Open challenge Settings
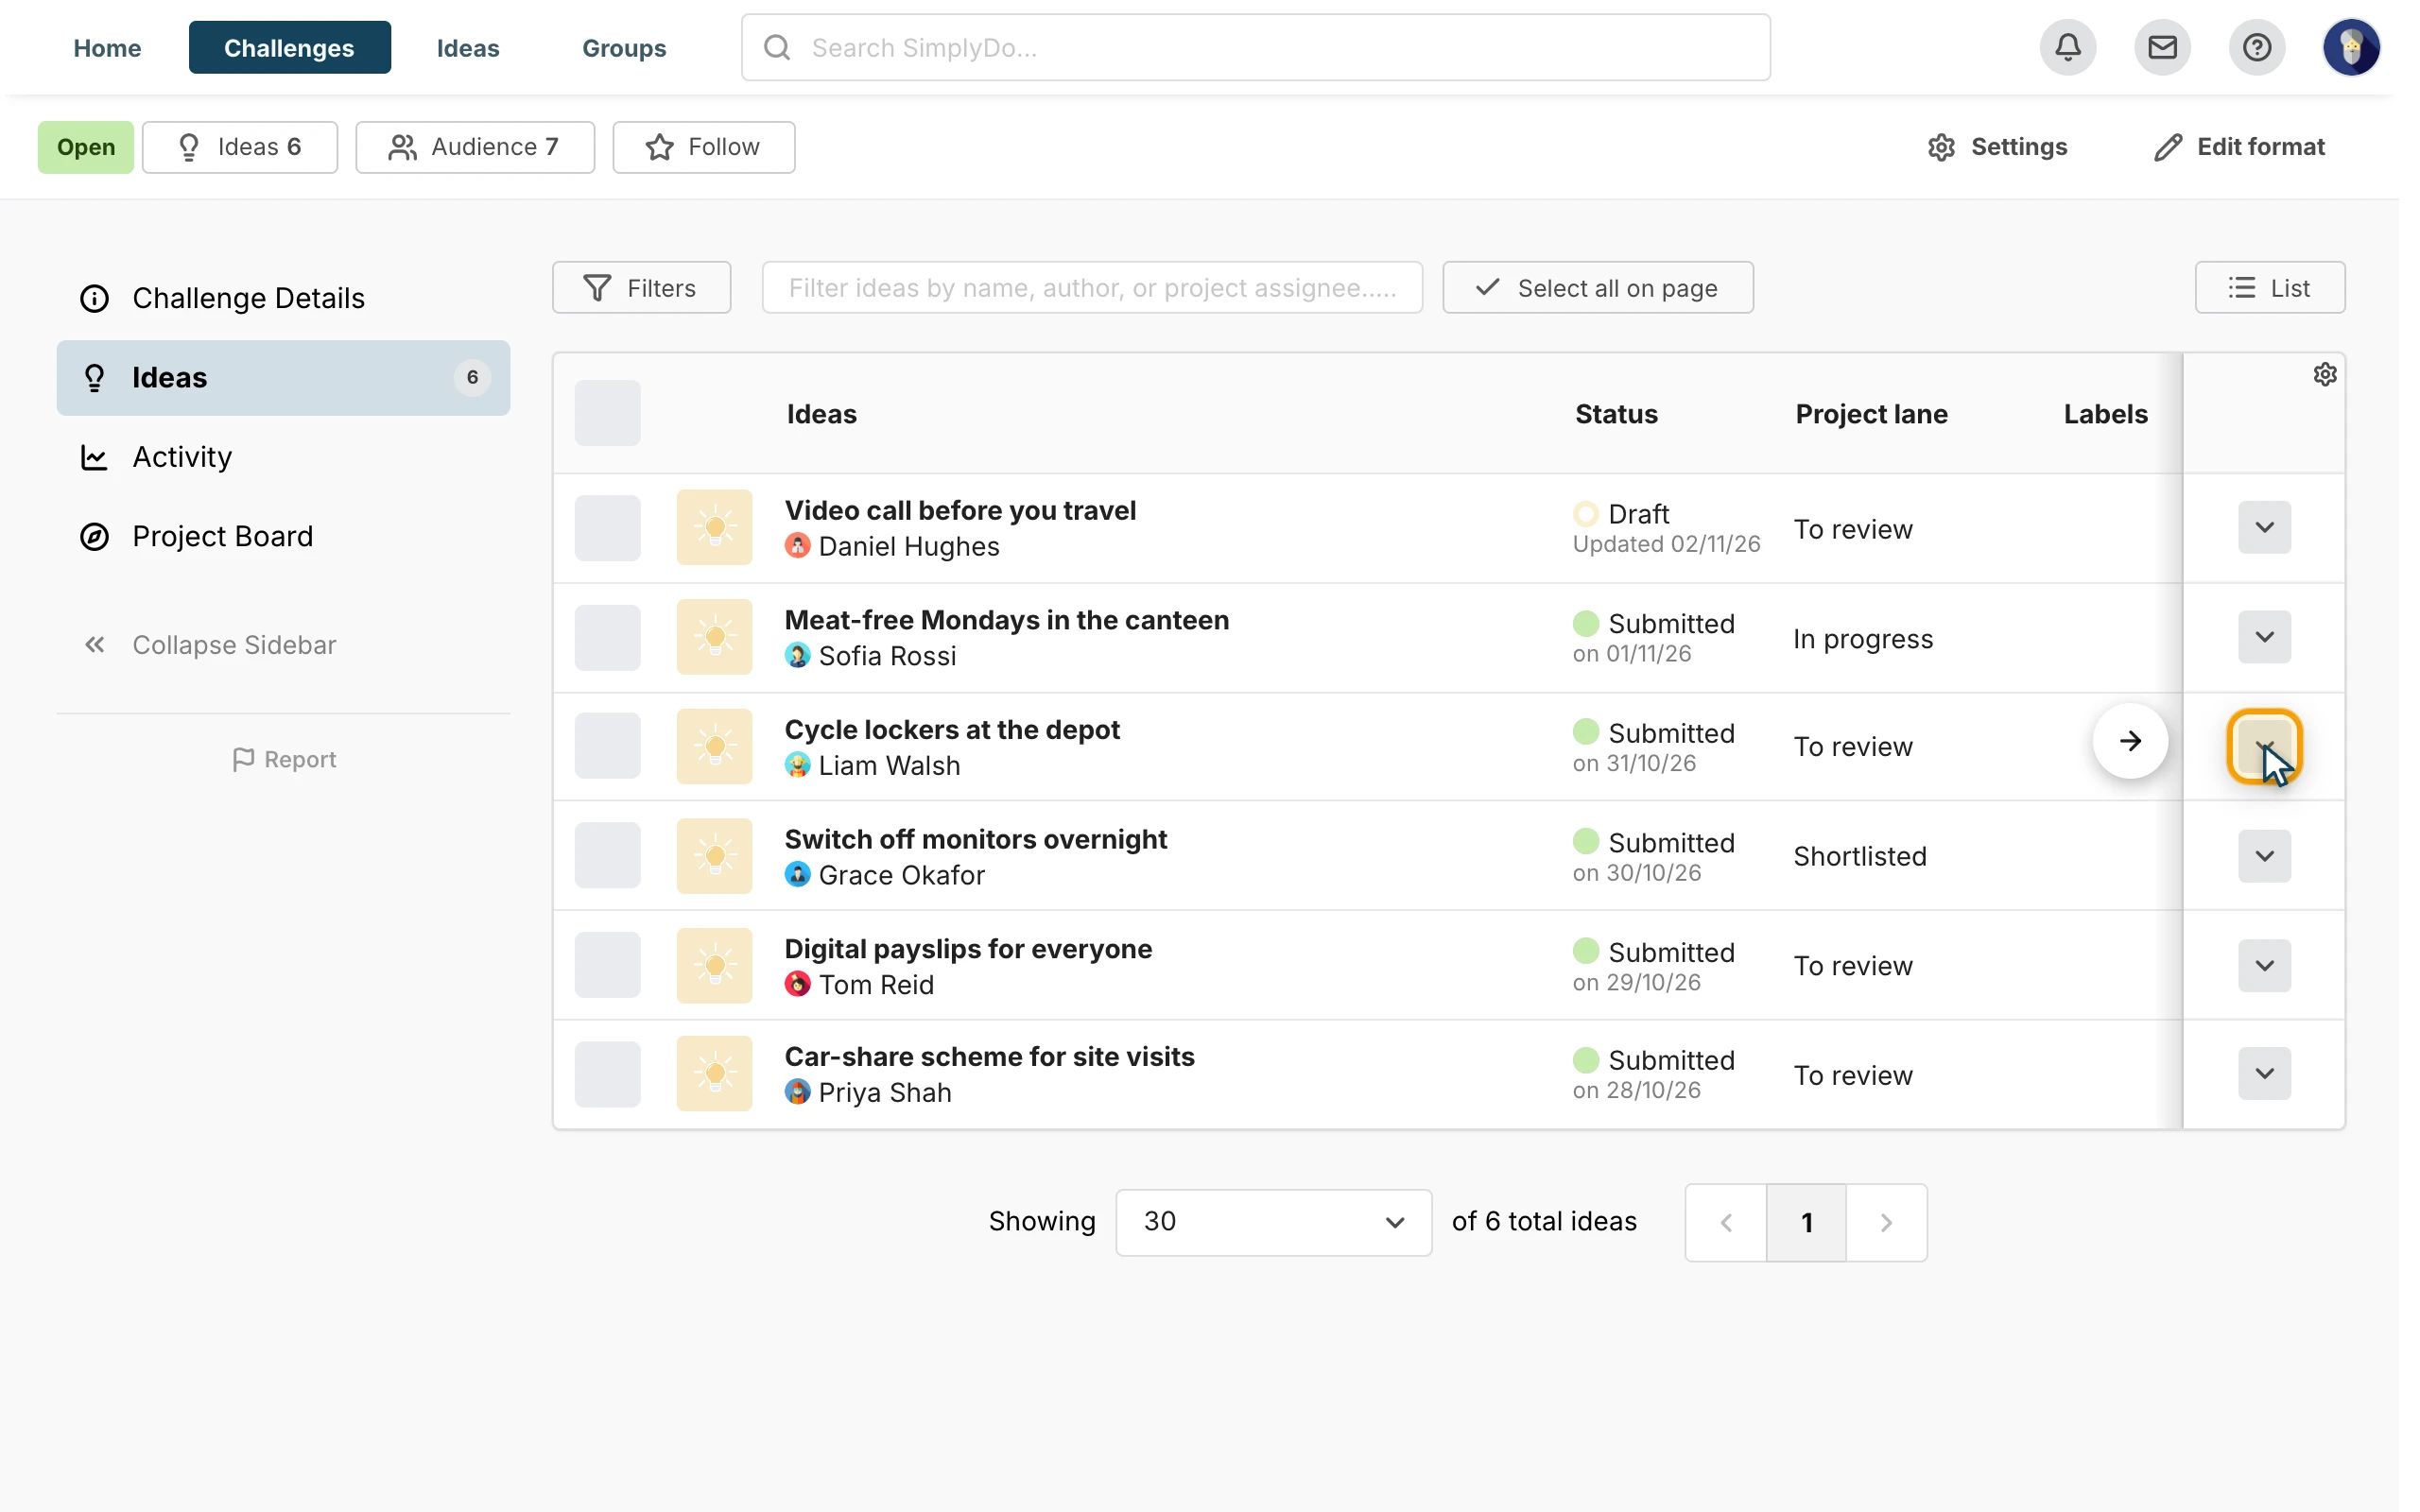The image size is (2420, 1512). pos(1997,147)
